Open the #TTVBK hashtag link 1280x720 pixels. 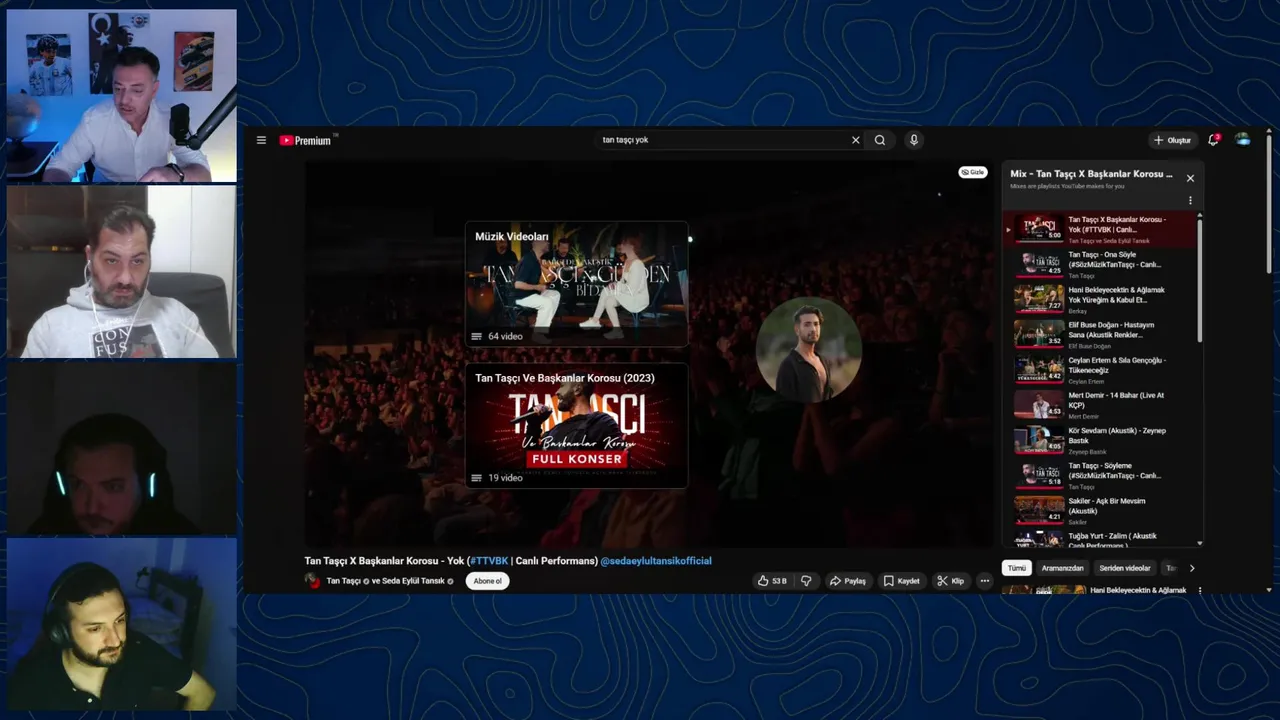[489, 561]
